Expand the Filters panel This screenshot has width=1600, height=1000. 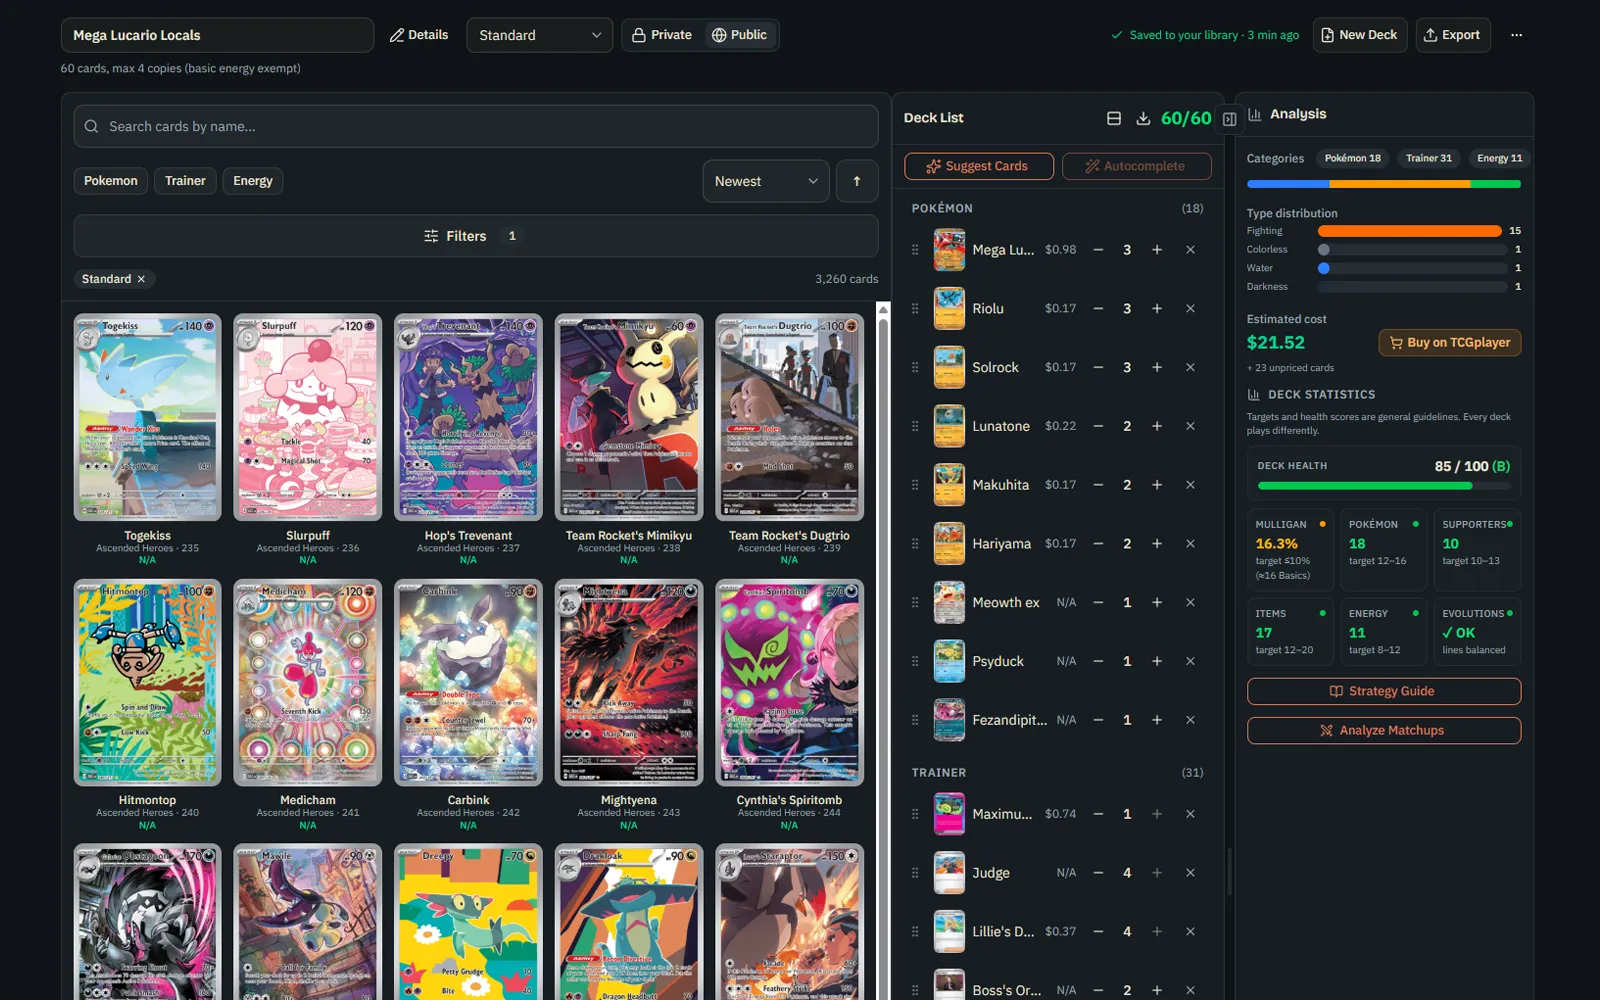(x=476, y=236)
